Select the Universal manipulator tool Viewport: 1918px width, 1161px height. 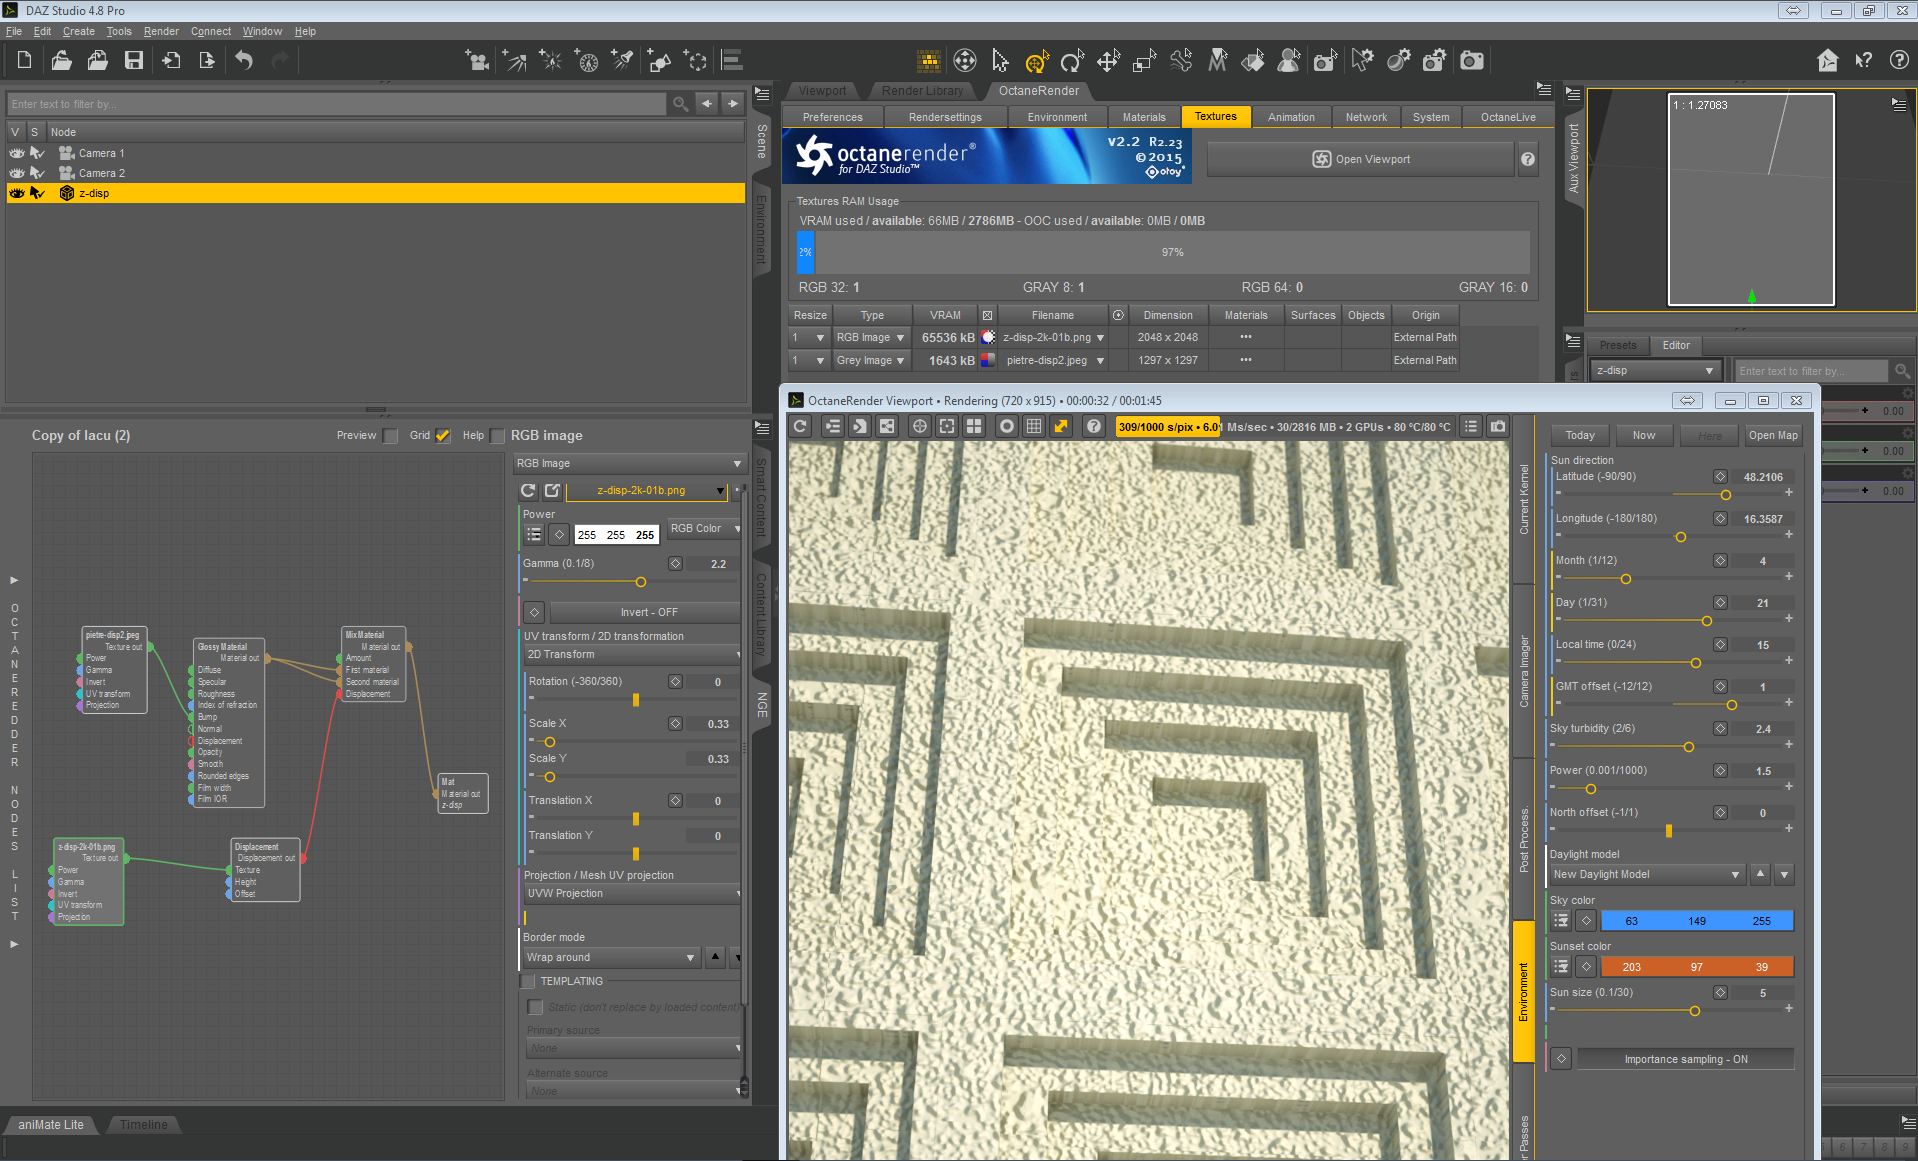(1037, 62)
